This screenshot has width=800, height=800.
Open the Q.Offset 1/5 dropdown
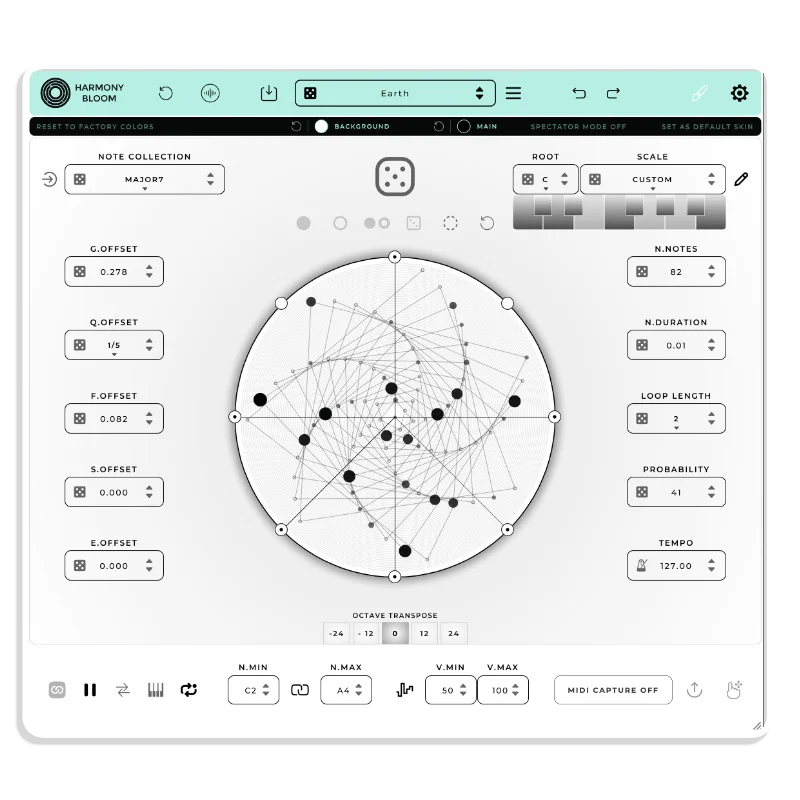(x=114, y=345)
